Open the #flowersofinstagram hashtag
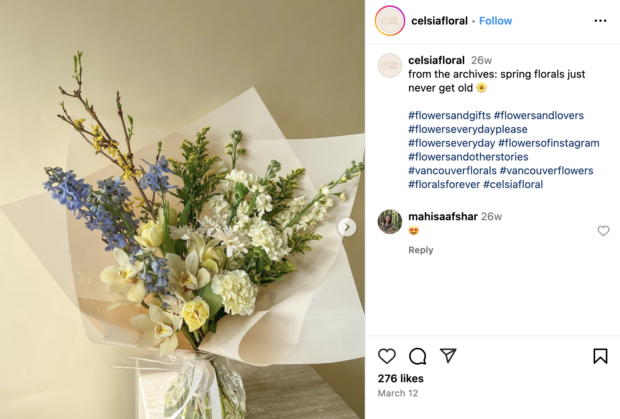620x419 pixels. coord(549,143)
